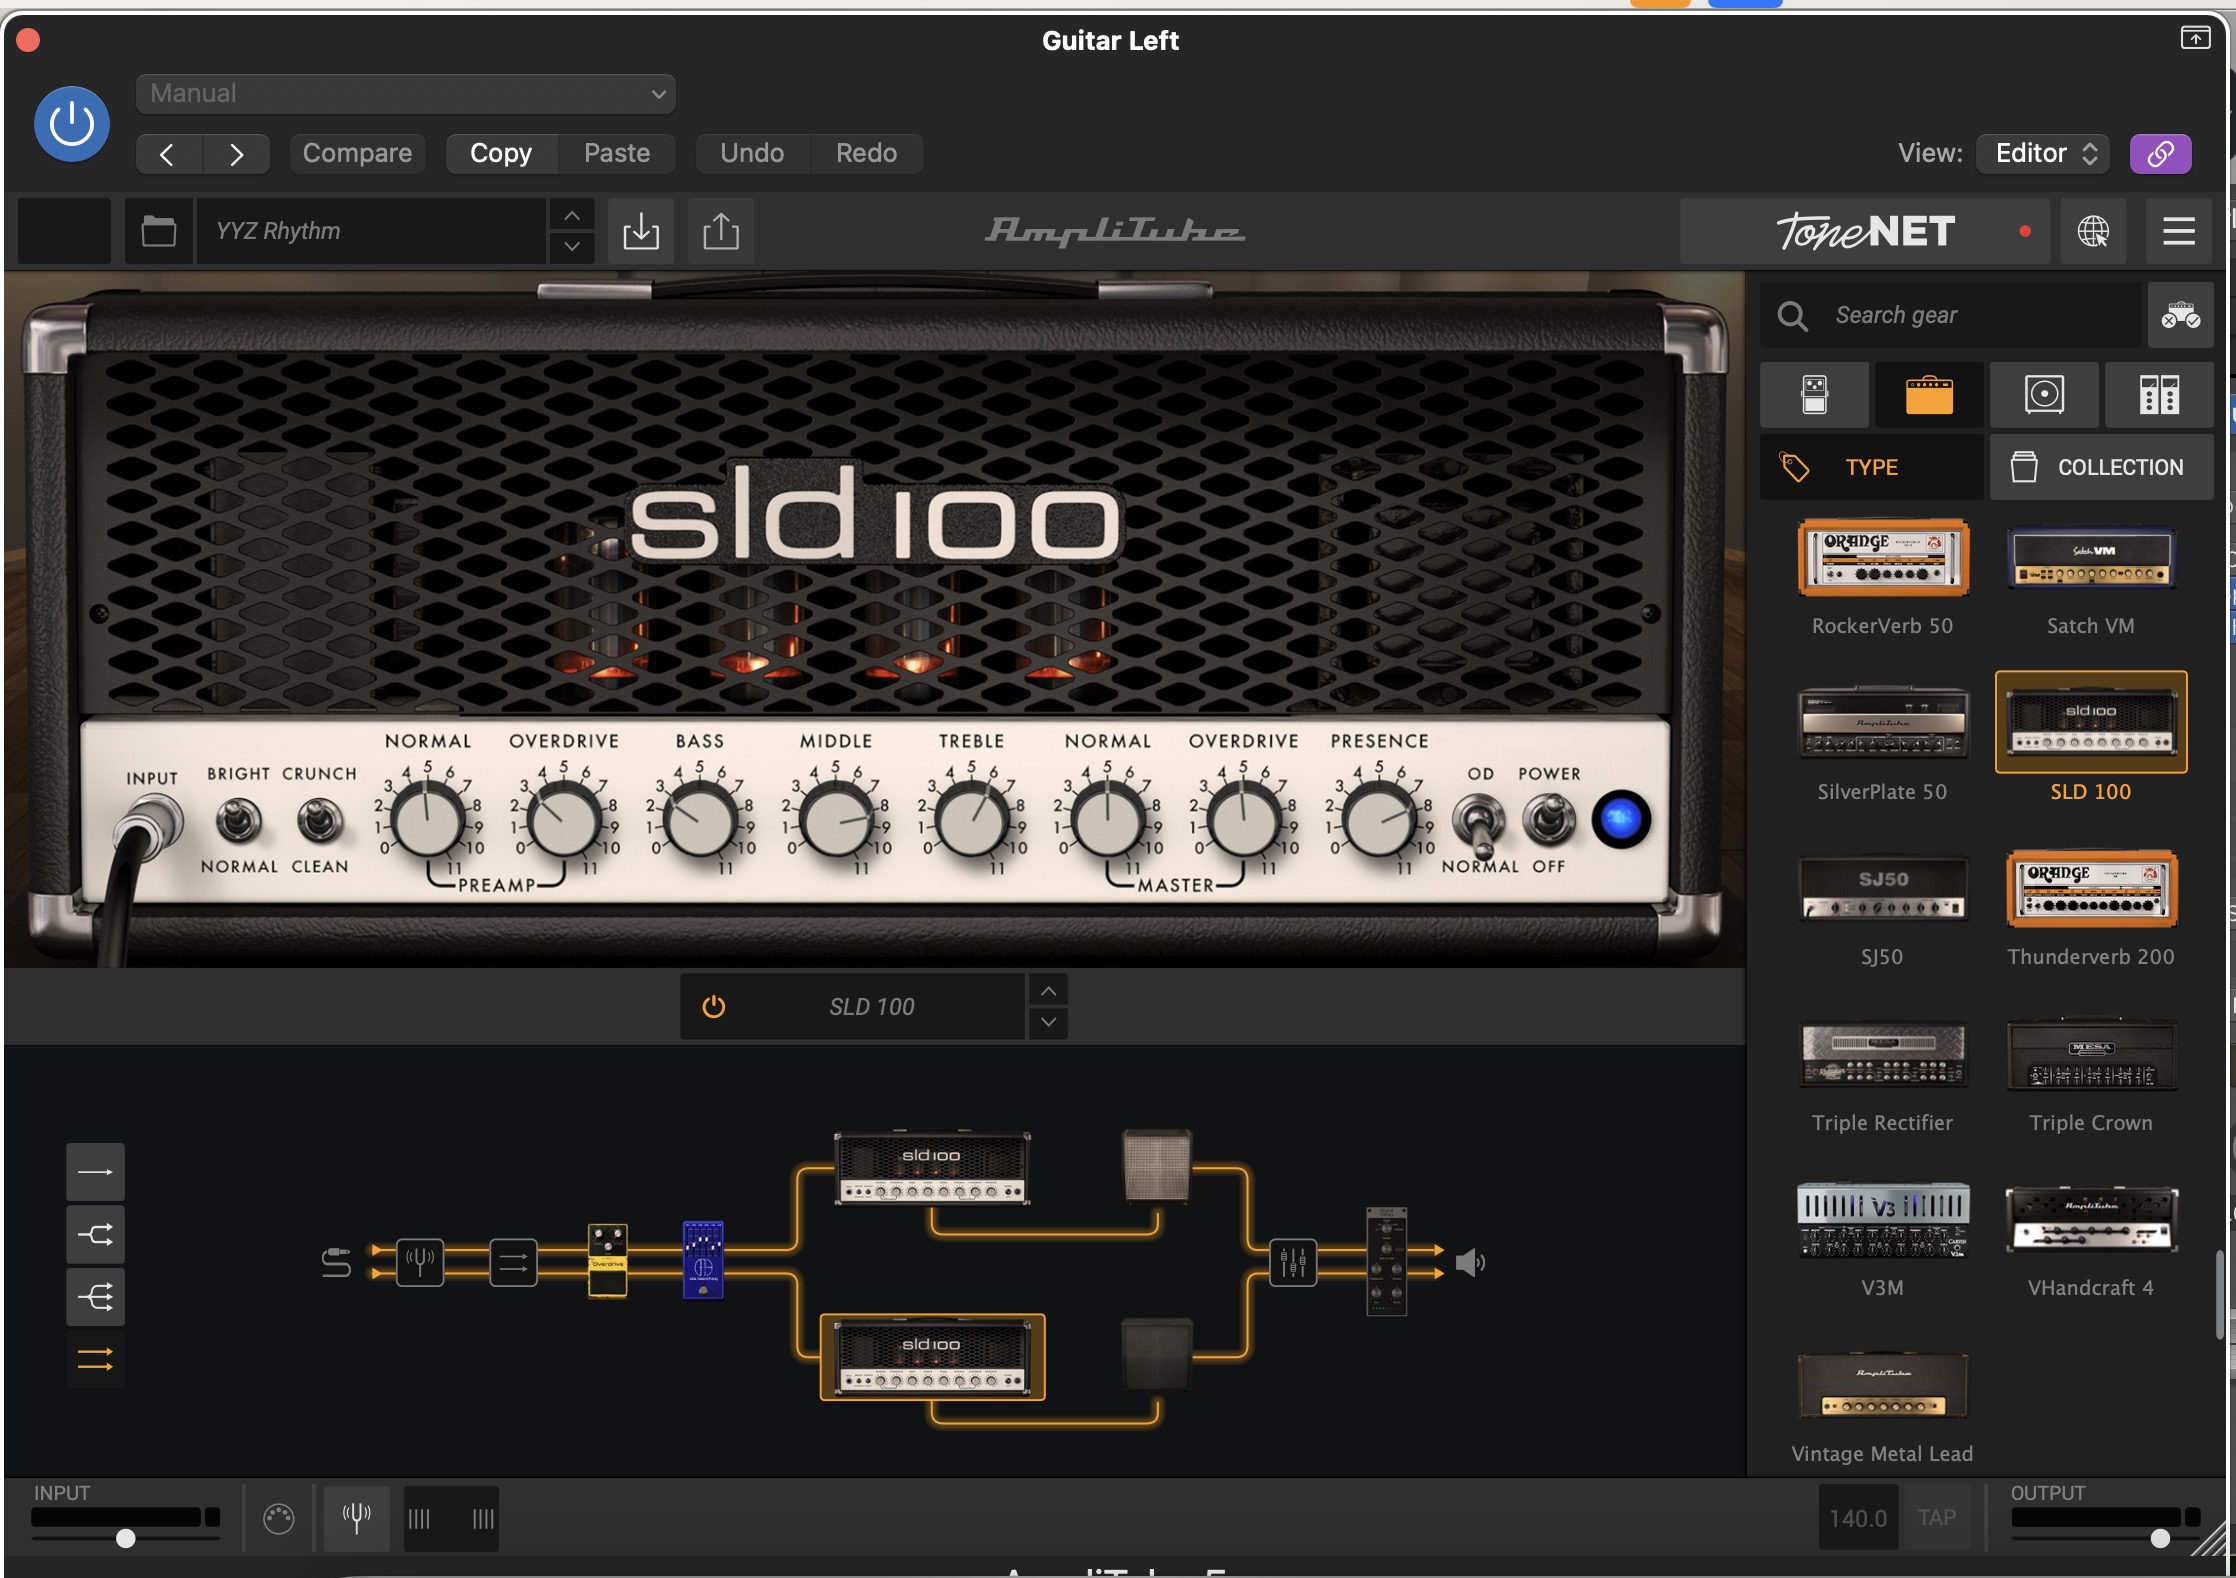Choose the single series signal chain layout
This screenshot has height=1578, width=2236.
pos(95,1172)
